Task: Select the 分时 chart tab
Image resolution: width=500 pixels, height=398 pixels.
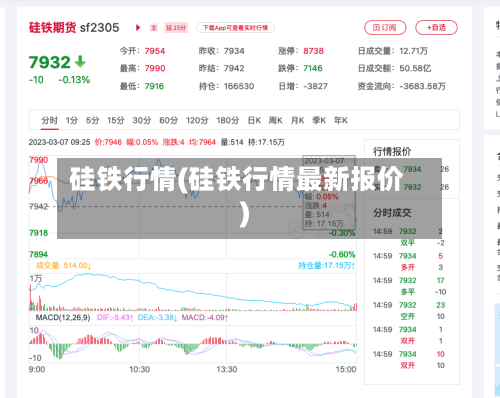Action: point(49,120)
